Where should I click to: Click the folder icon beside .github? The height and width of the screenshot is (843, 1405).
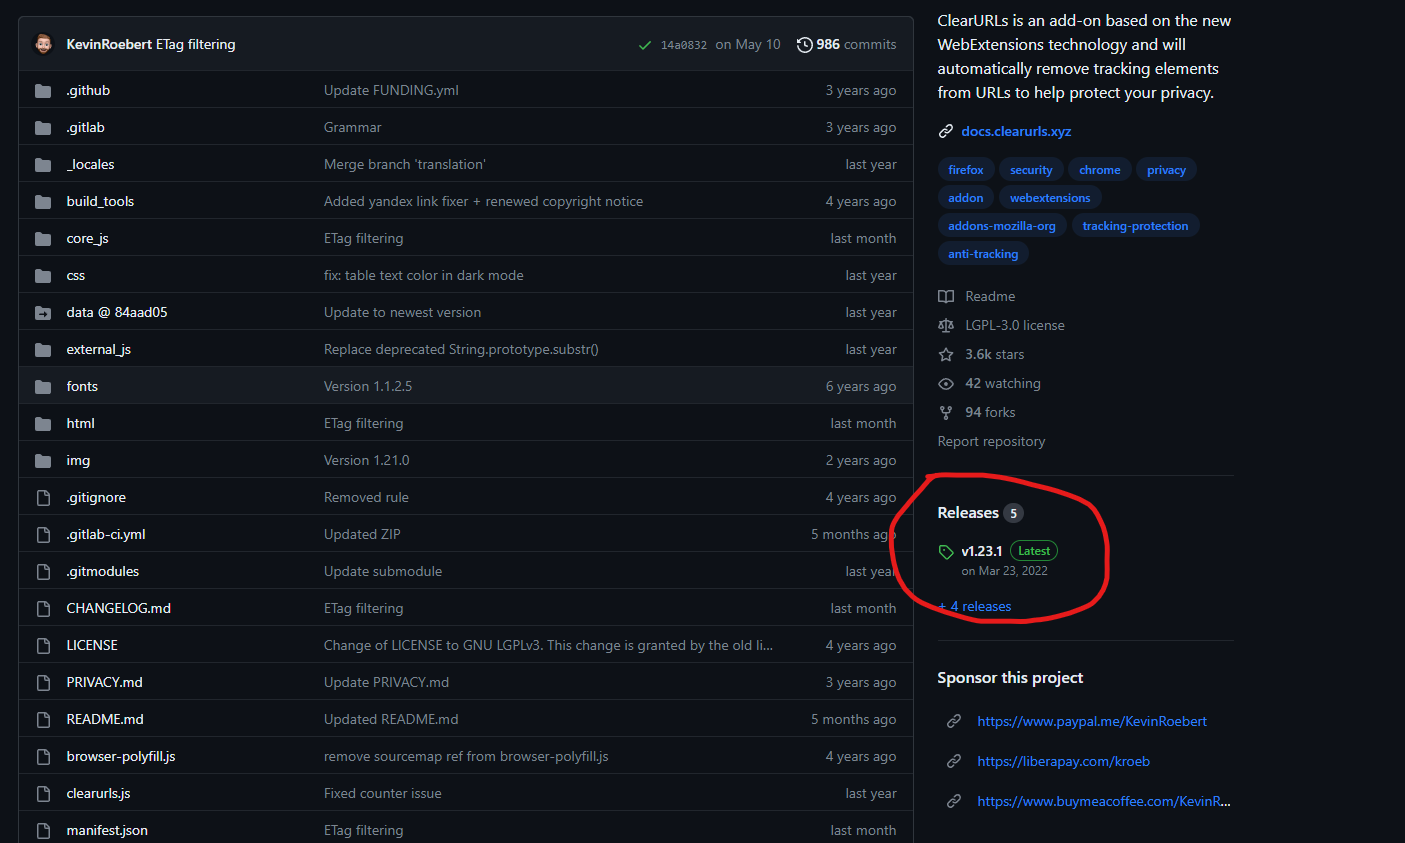pyautogui.click(x=43, y=91)
